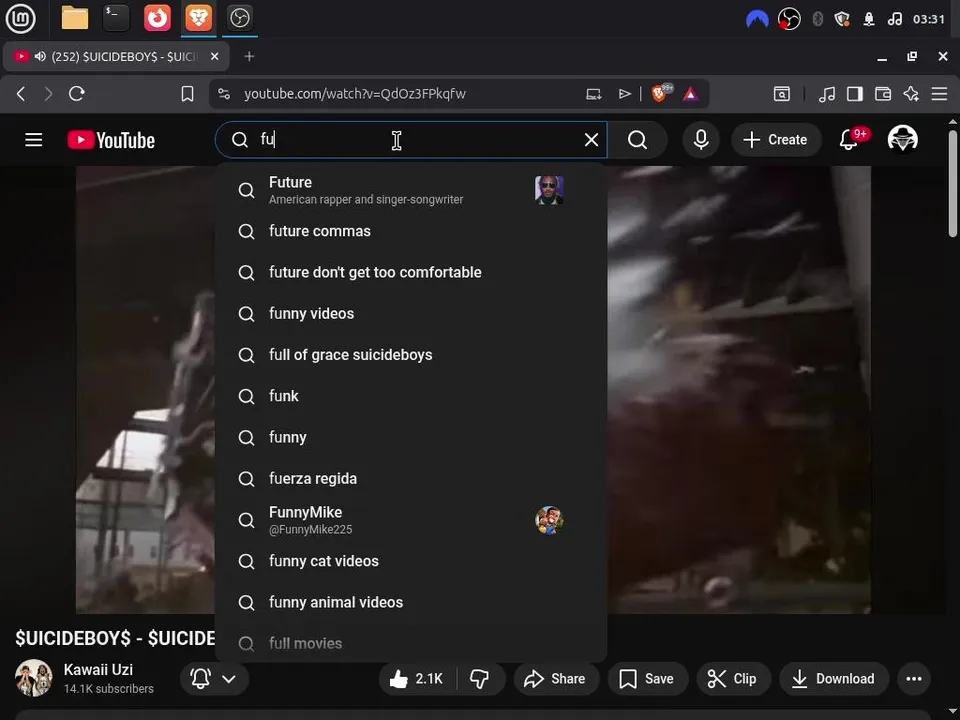Click the address bar URL

(355, 94)
